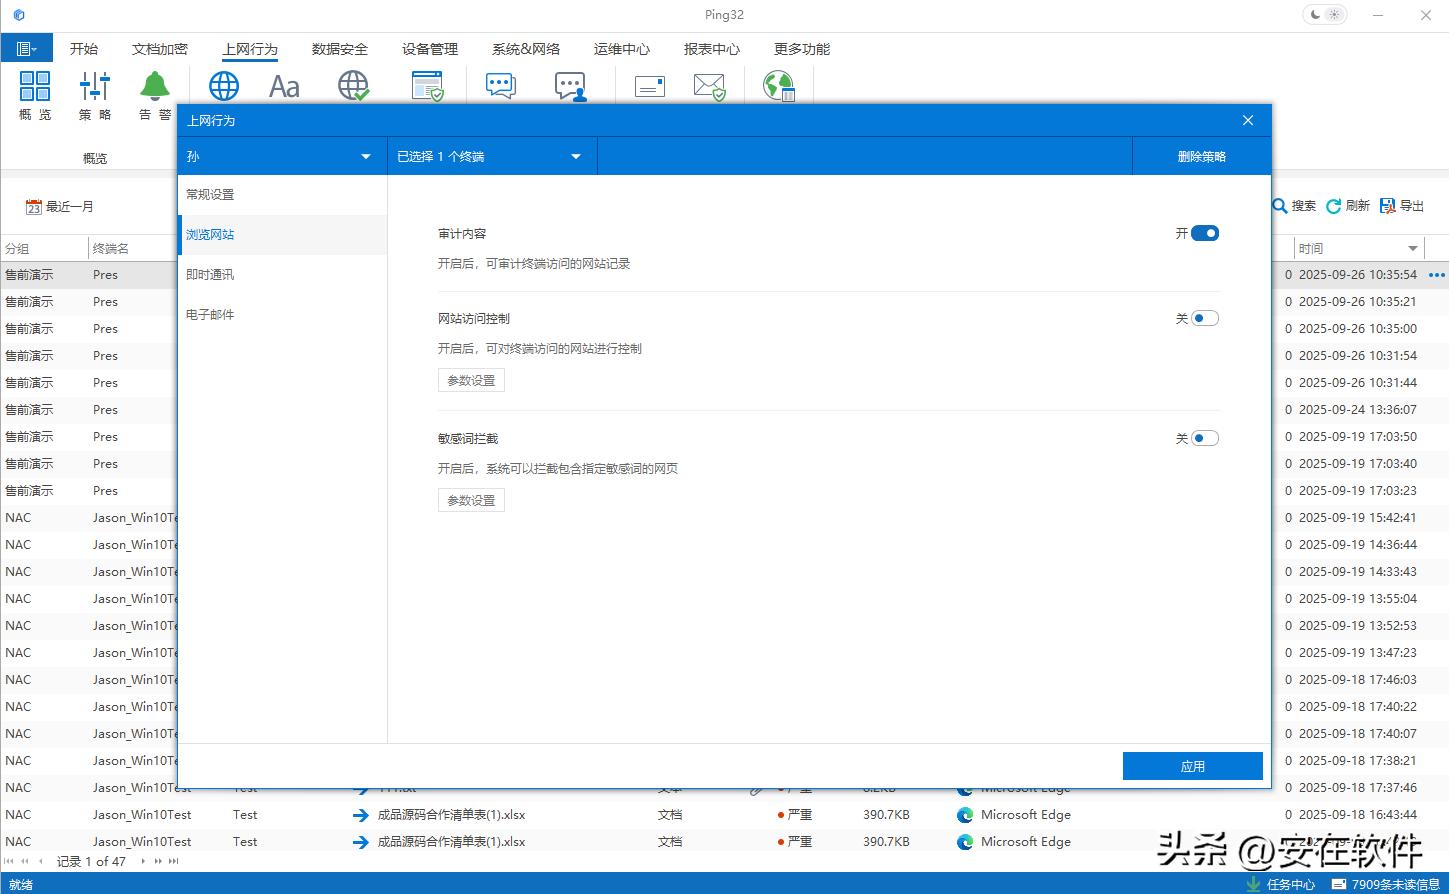Enable the 网站访问控制 toggle
This screenshot has height=894, width=1449.
click(x=1204, y=319)
